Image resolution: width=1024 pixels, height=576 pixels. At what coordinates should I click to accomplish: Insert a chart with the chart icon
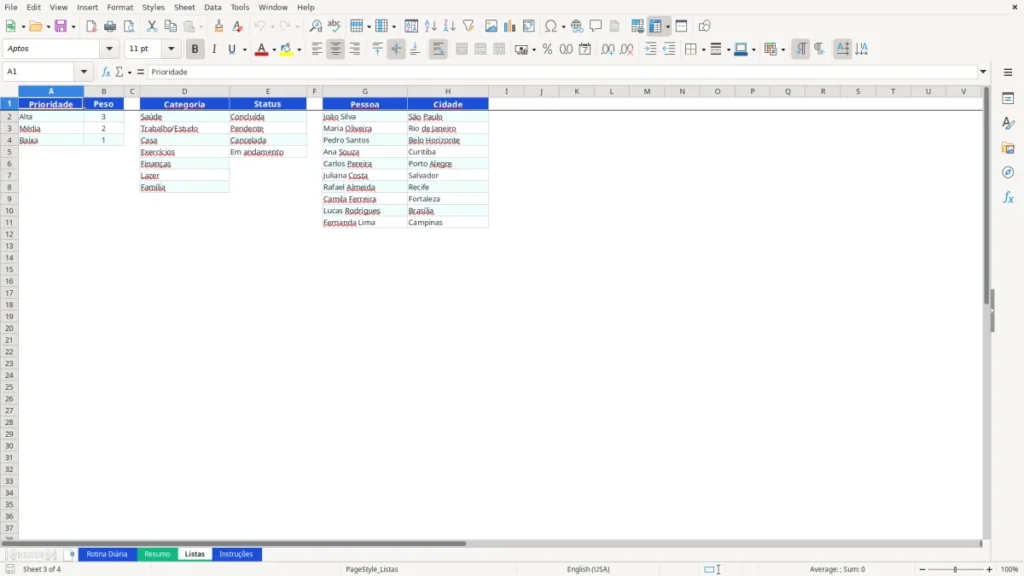509,26
